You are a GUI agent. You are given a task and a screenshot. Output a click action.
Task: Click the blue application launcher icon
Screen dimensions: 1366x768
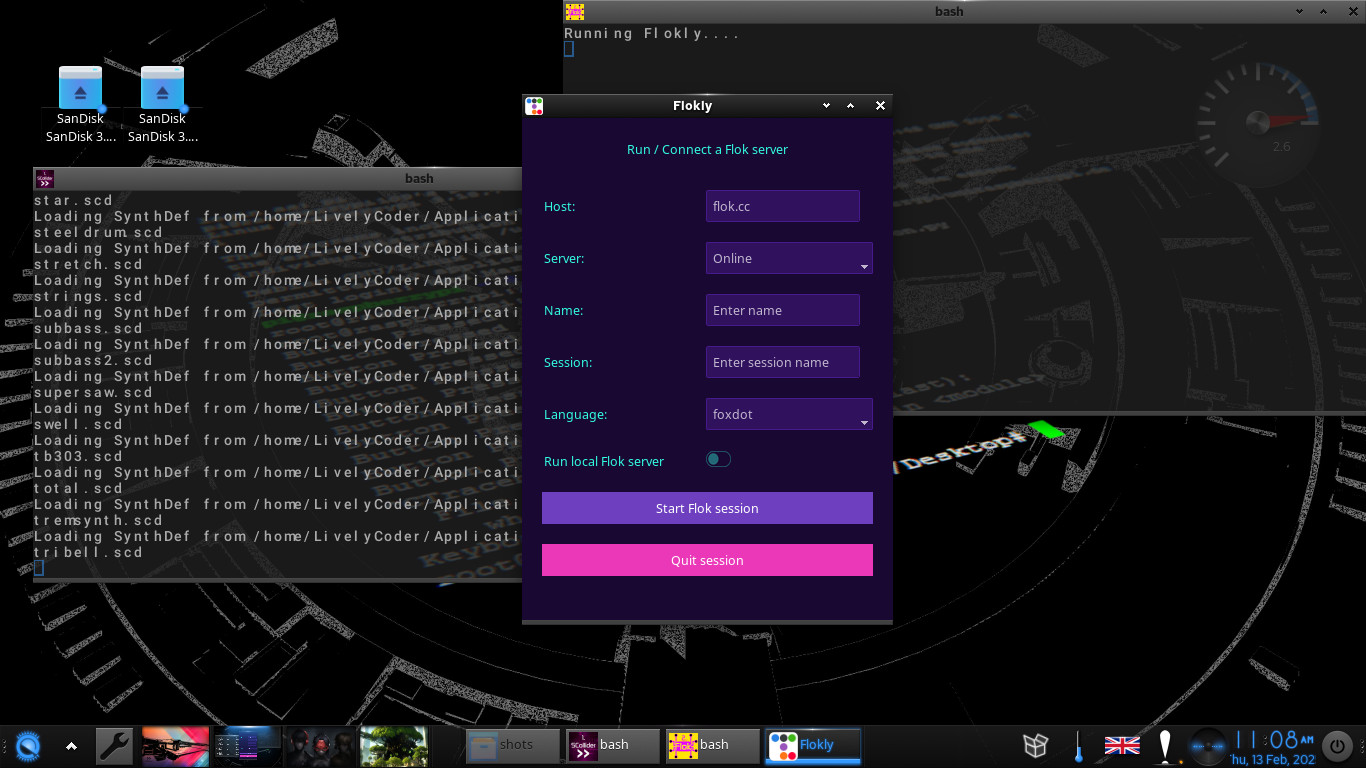[x=29, y=746]
